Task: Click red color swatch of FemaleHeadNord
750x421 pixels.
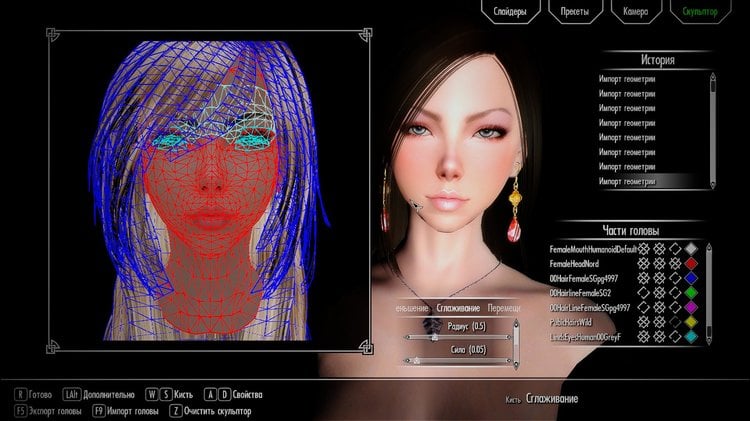Action: click(691, 264)
